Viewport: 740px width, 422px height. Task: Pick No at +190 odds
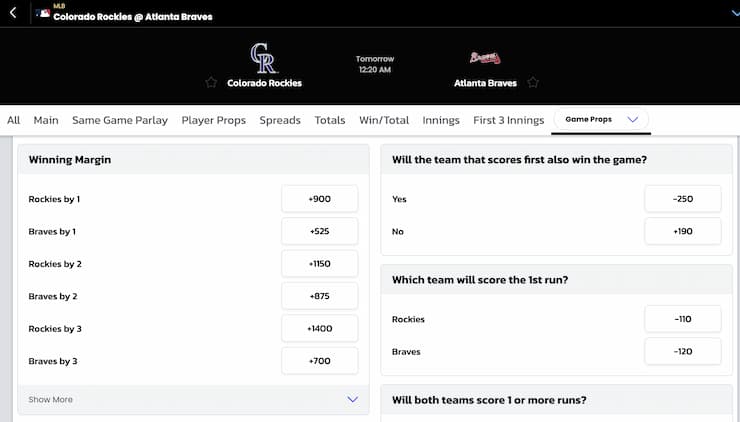[x=683, y=231]
